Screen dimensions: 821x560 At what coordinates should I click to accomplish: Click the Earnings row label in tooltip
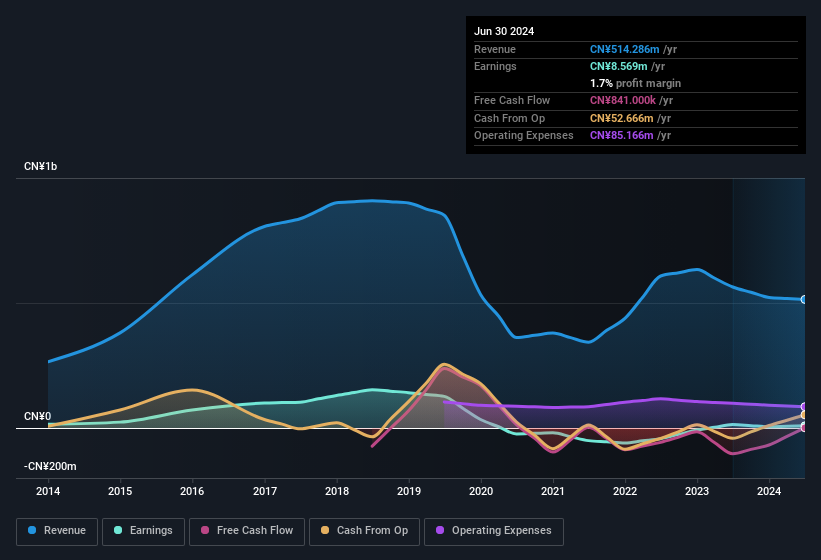(495, 66)
